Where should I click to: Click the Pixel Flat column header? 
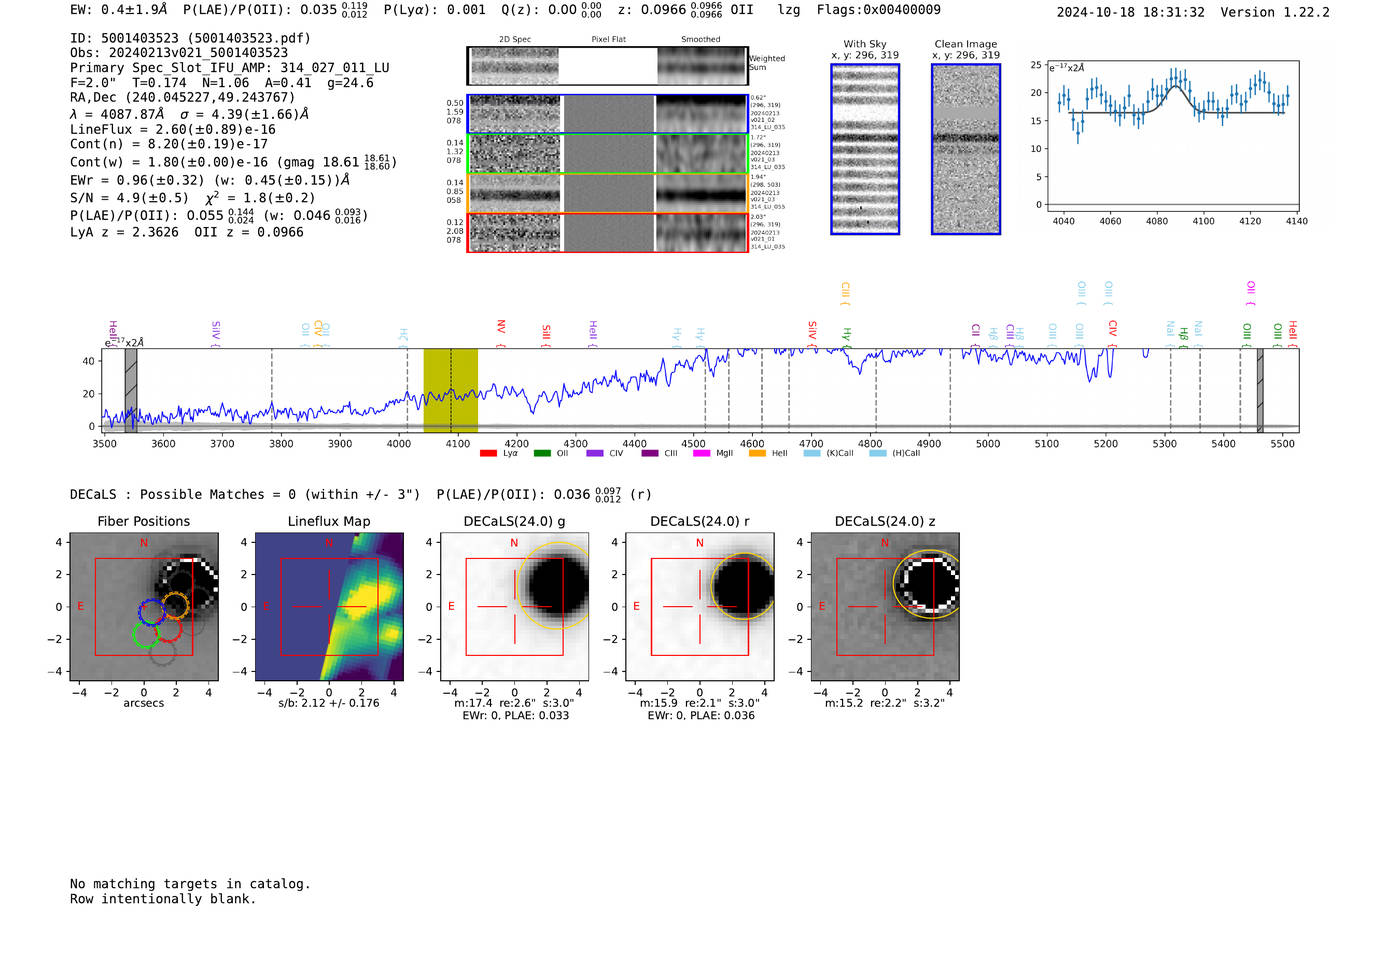click(x=608, y=40)
